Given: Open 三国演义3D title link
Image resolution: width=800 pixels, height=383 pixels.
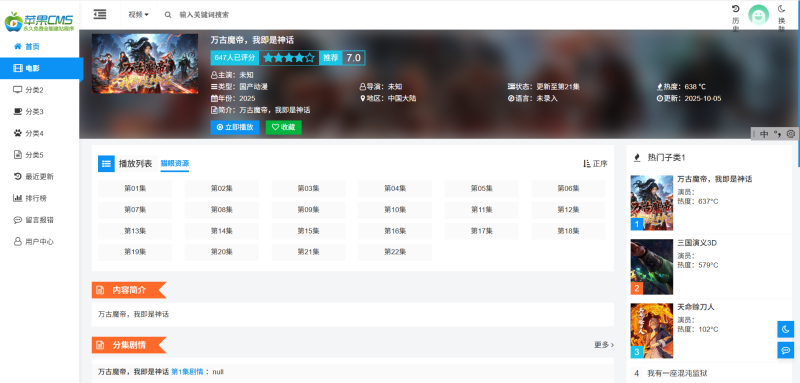Looking at the screenshot, I should coord(697,243).
